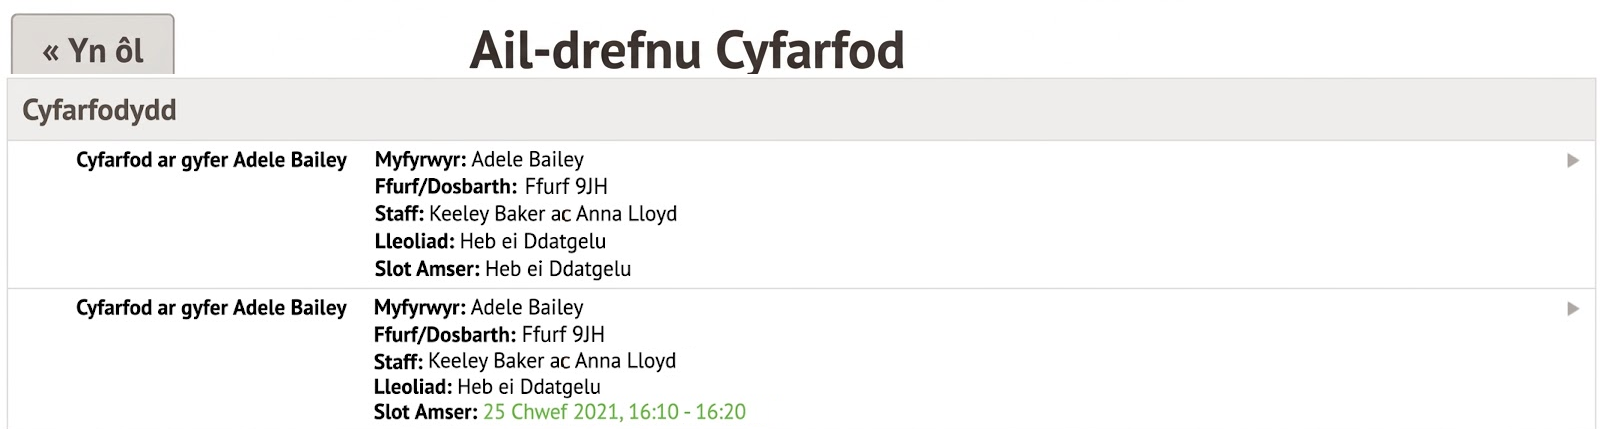Image resolution: width=1620 pixels, height=429 pixels.
Task: Click Keeley Baker in the second meeting's staff
Action: click(486, 361)
